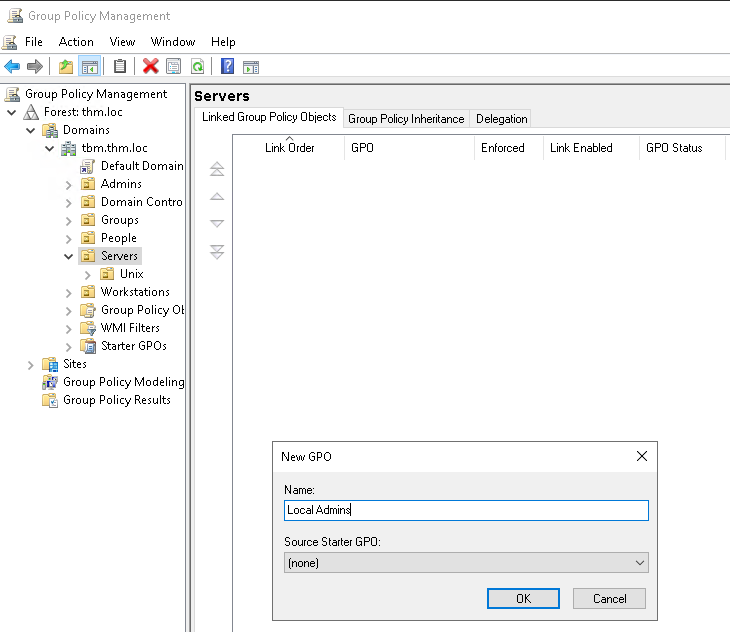Click the WMI Filters folder icon
This screenshot has width=730, height=632.
[88, 328]
